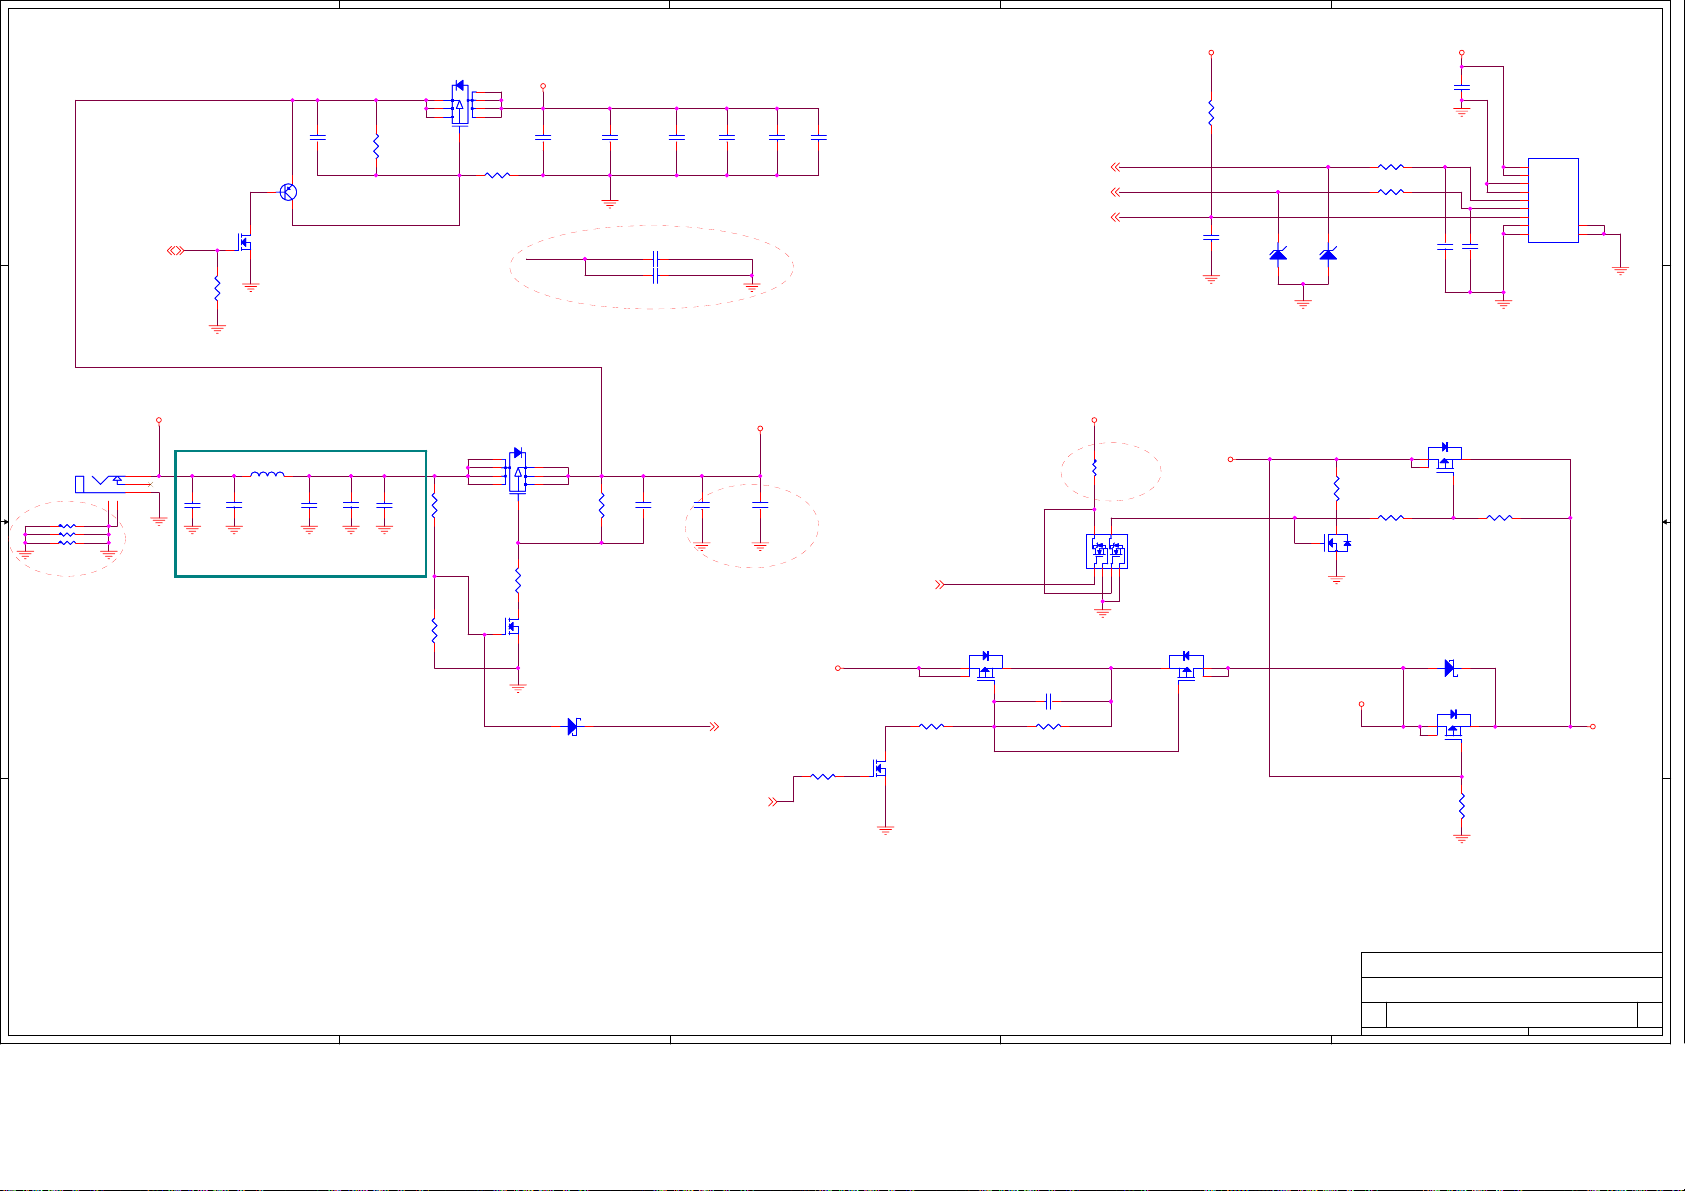Select the grounded MOSFET with Zener body diode
This screenshot has height=1191, width=1685.
[x=1337, y=543]
